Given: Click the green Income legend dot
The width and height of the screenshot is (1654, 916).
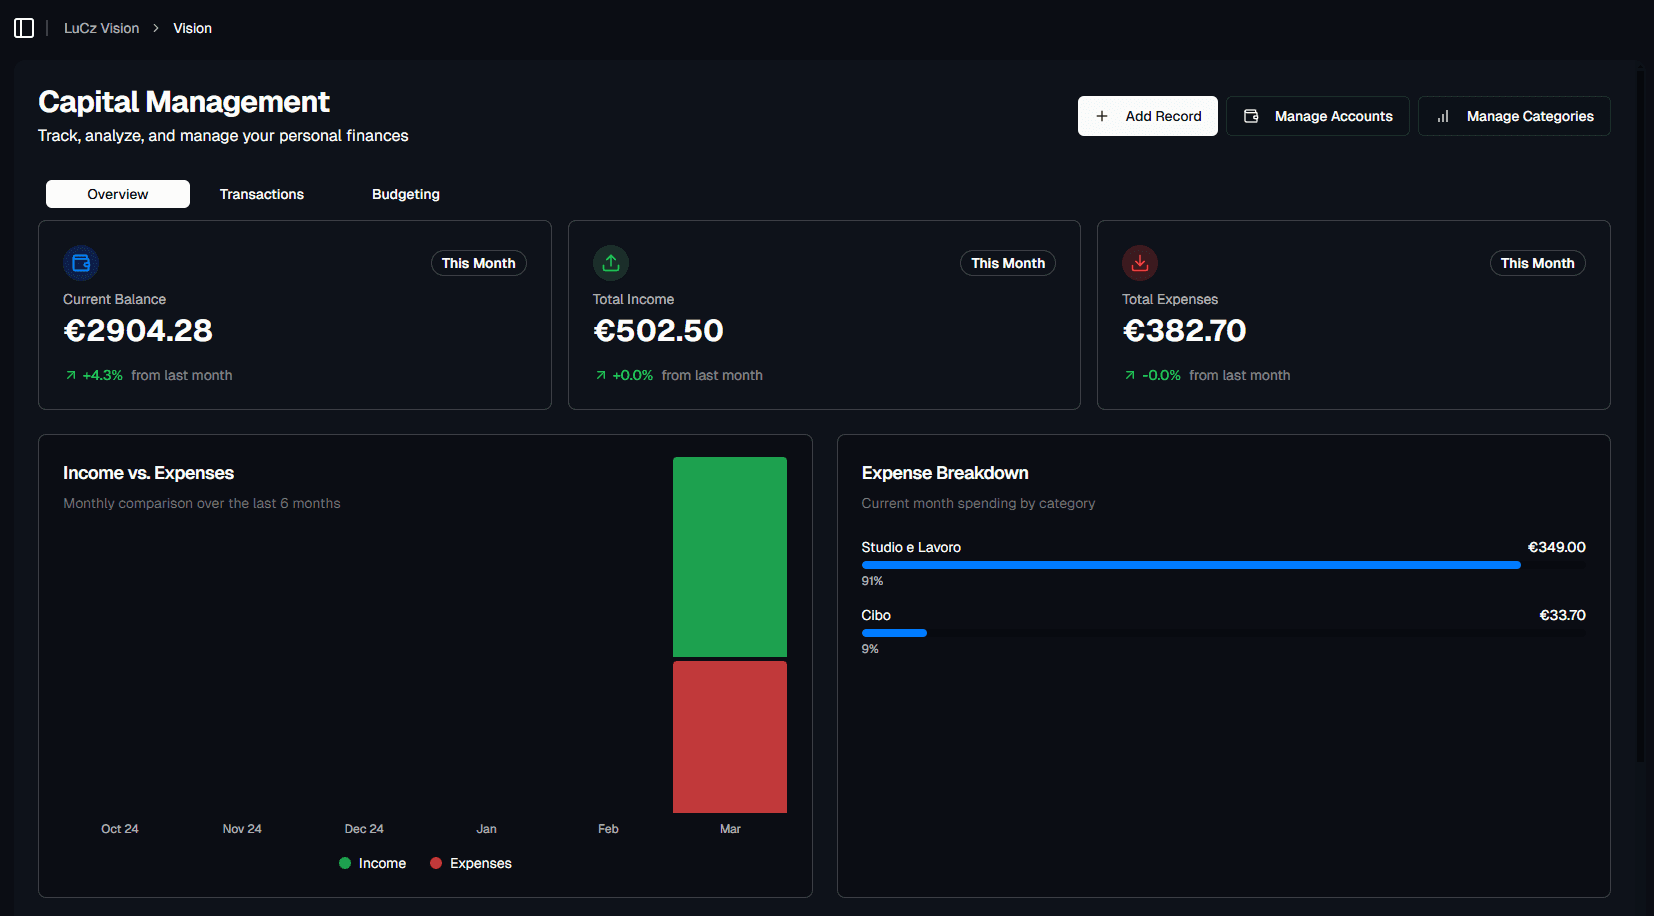Looking at the screenshot, I should tap(345, 863).
